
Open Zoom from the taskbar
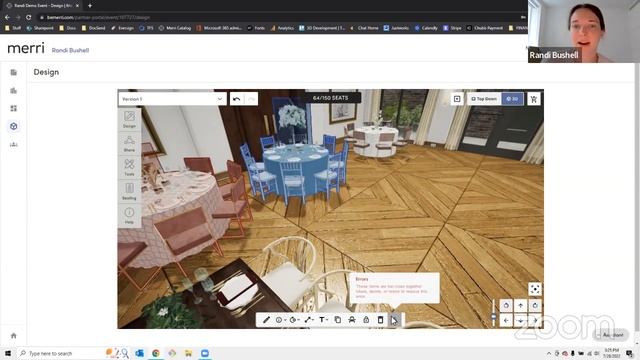pyautogui.click(x=205, y=353)
